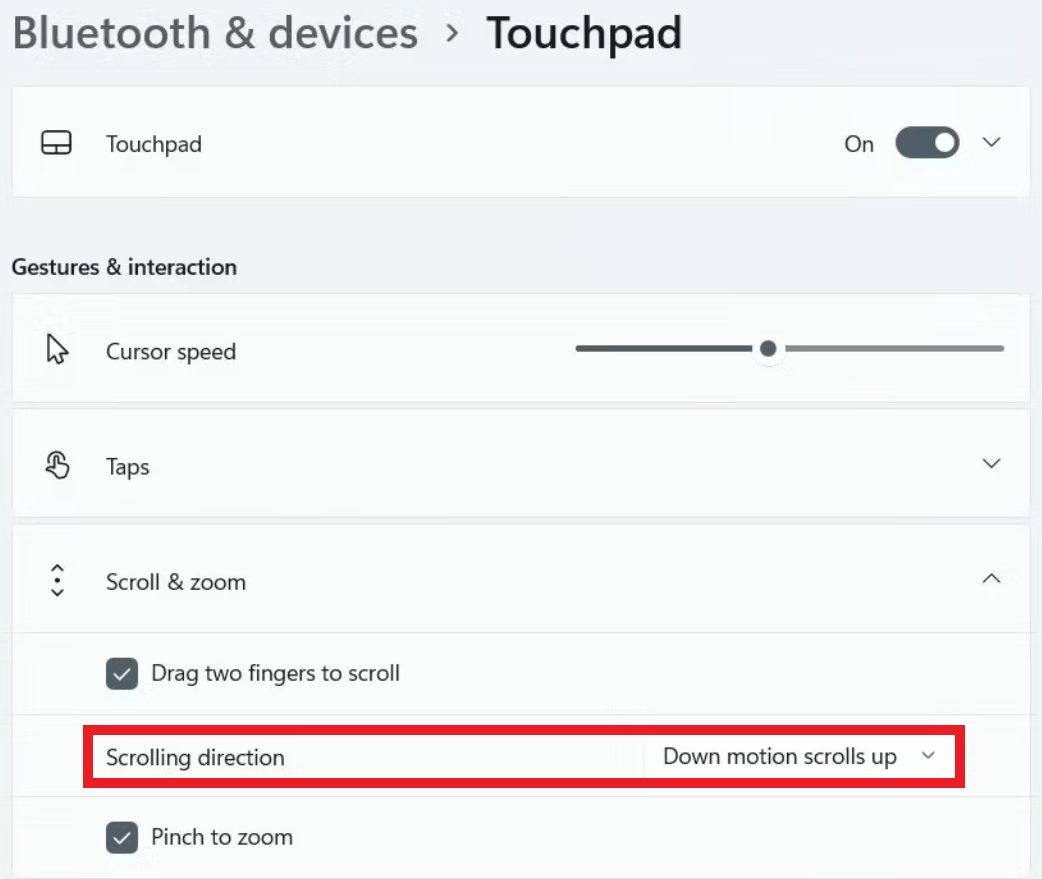Expand the Touchpad settings chevron
This screenshot has height=879, width=1042.
point(991,142)
